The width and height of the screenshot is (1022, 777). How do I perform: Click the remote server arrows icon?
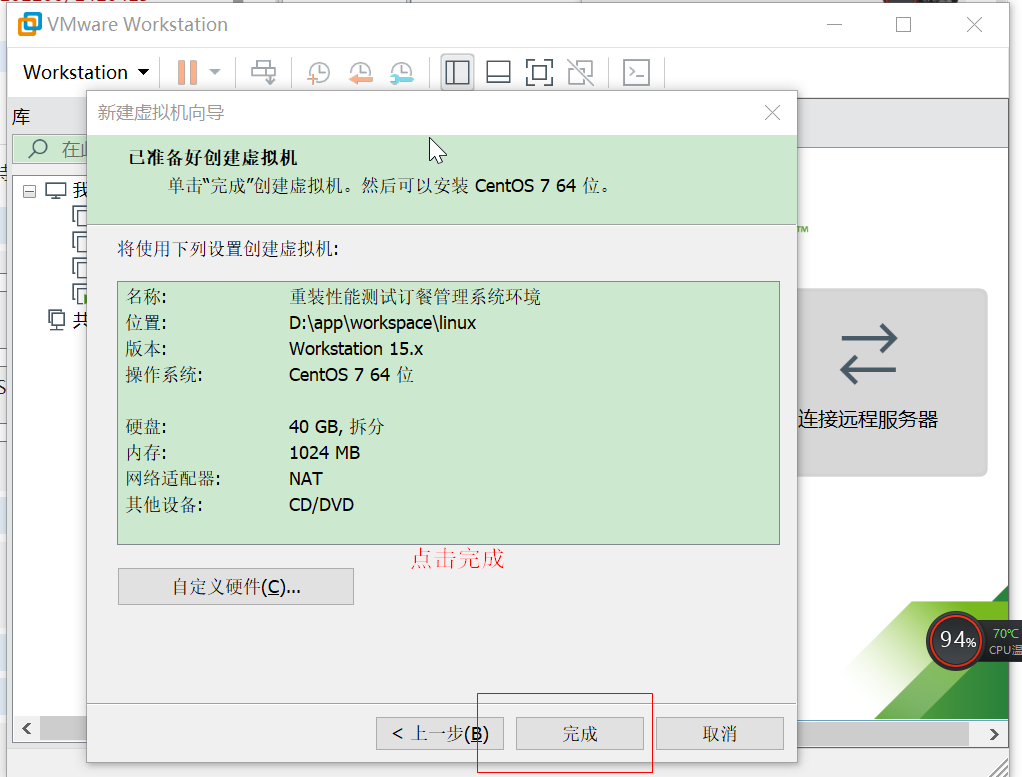click(868, 354)
